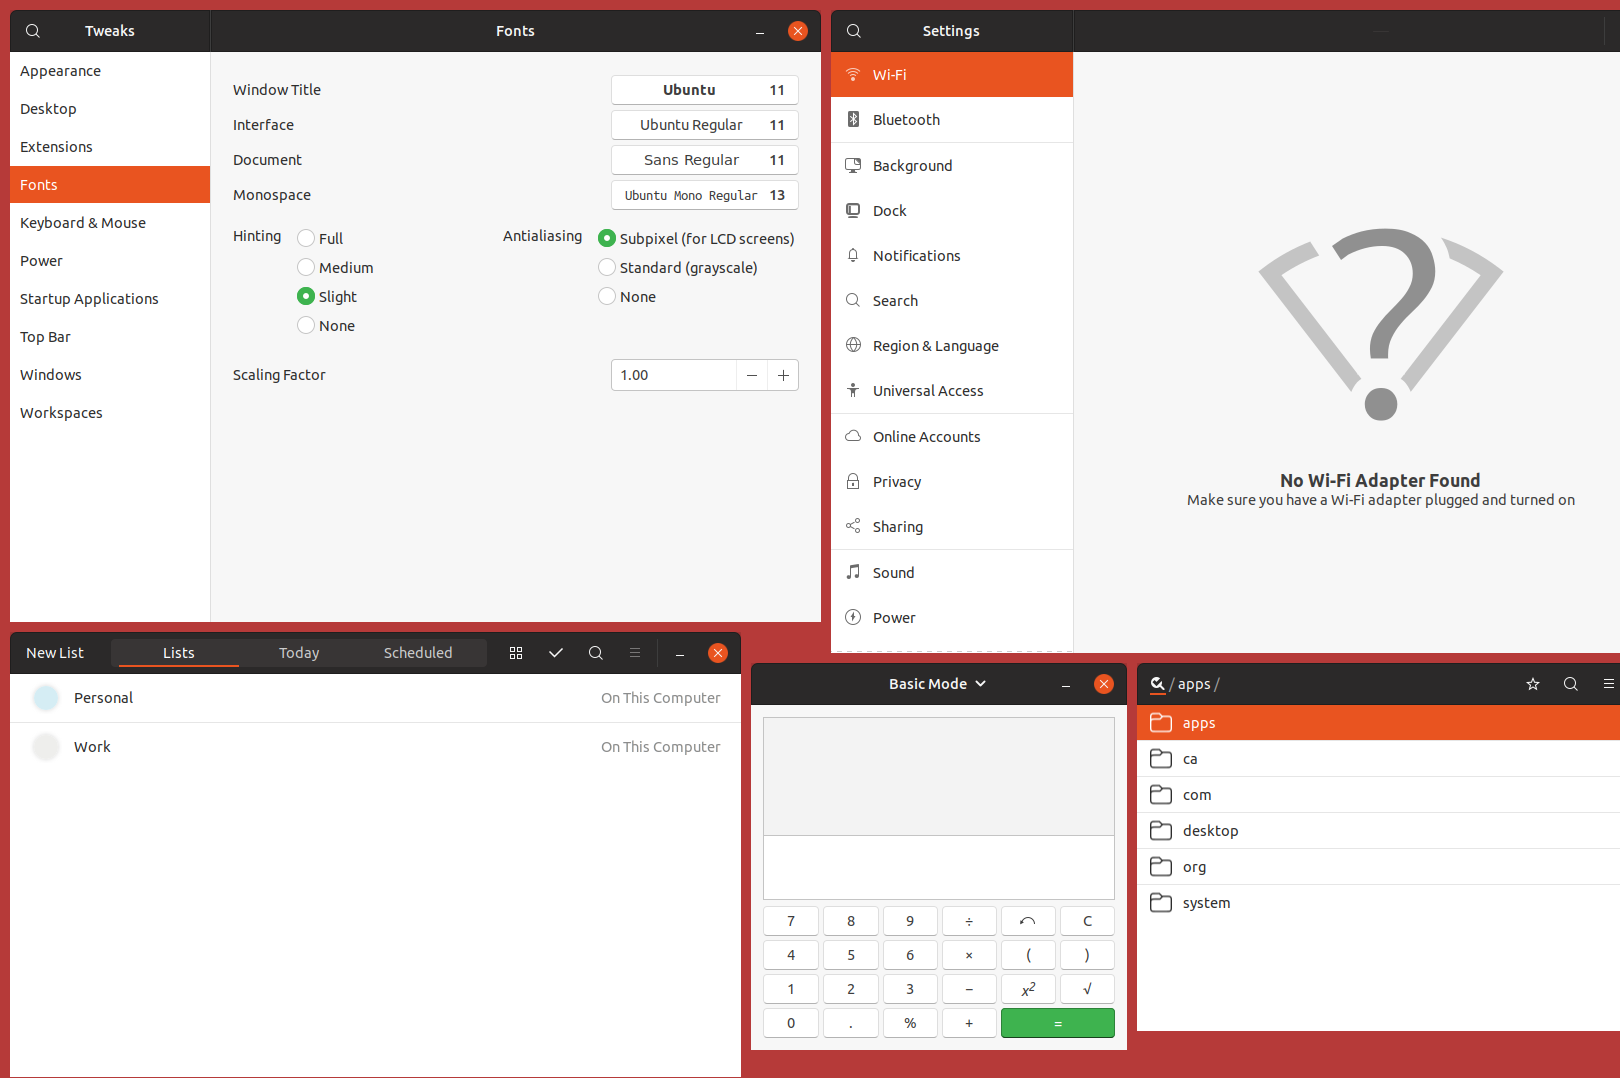
Task: Select None hinting radio button
Action: point(306,325)
